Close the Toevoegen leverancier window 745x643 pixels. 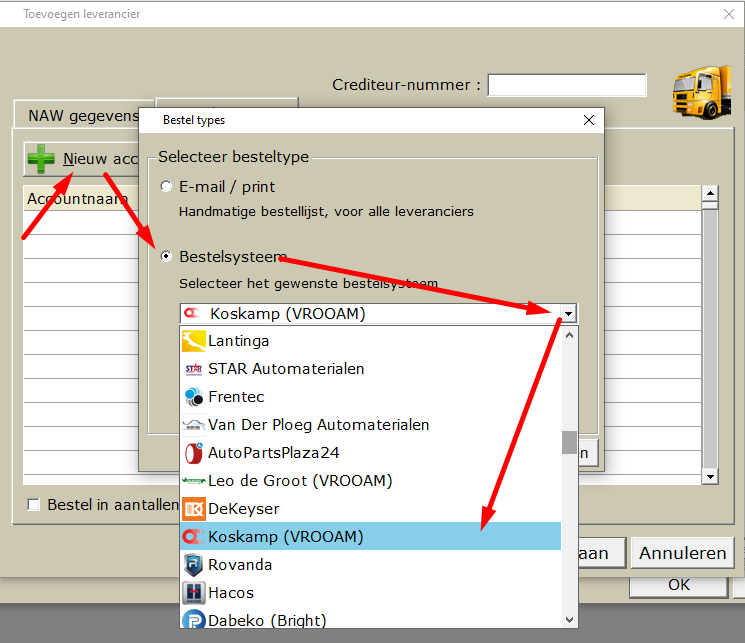(729, 14)
